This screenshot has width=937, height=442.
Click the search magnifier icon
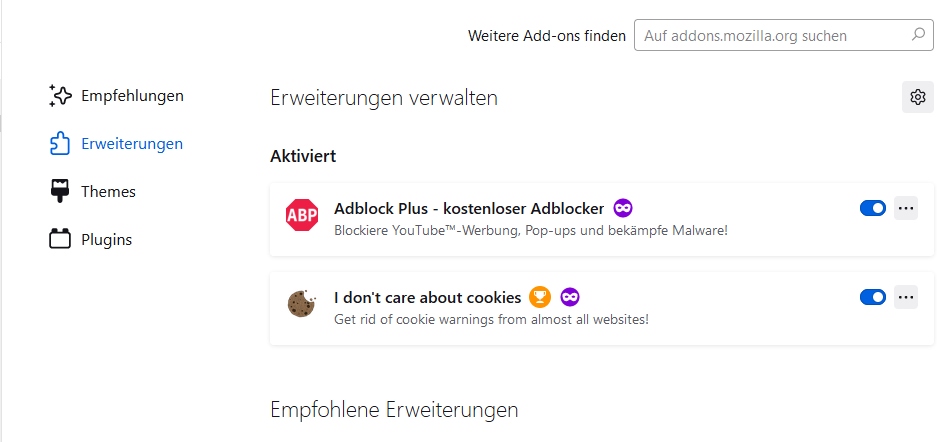918,35
